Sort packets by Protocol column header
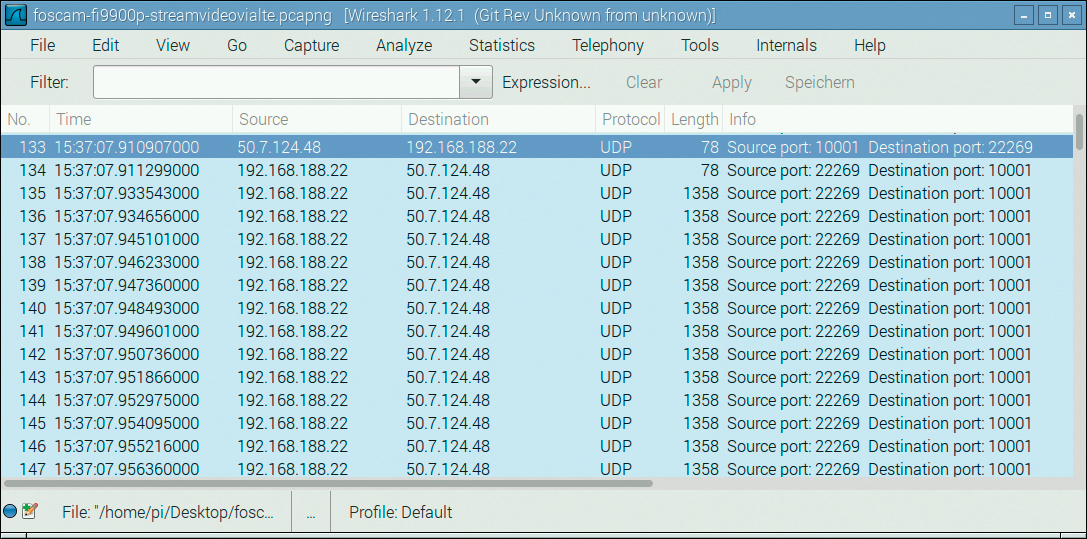The image size is (1087, 539). tap(630, 119)
